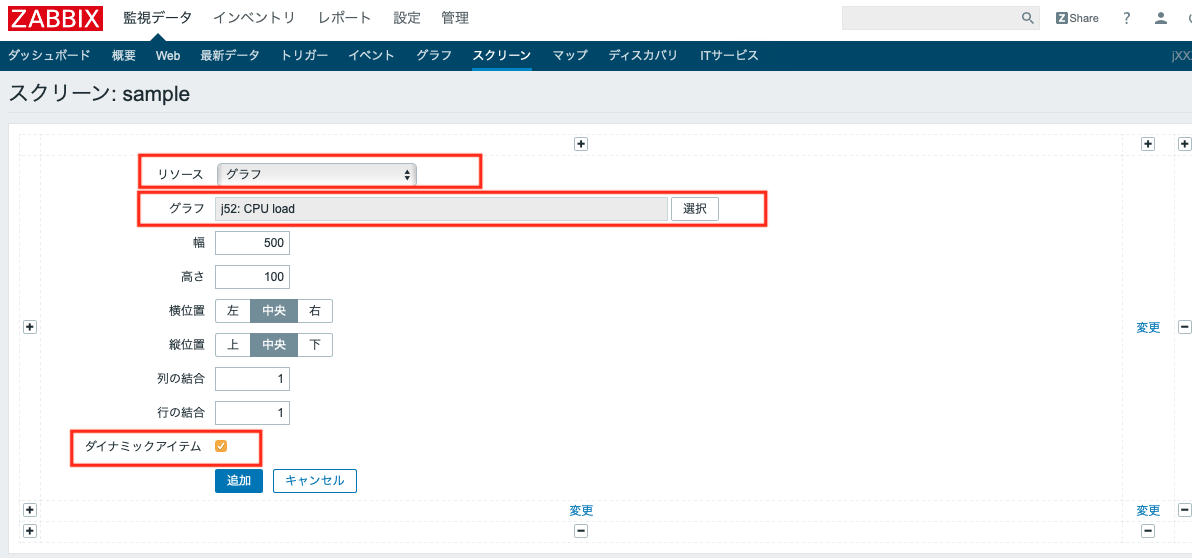This screenshot has height=558, width=1192.
Task: Open the user profile icon
Action: pyautogui.click(x=1160, y=18)
